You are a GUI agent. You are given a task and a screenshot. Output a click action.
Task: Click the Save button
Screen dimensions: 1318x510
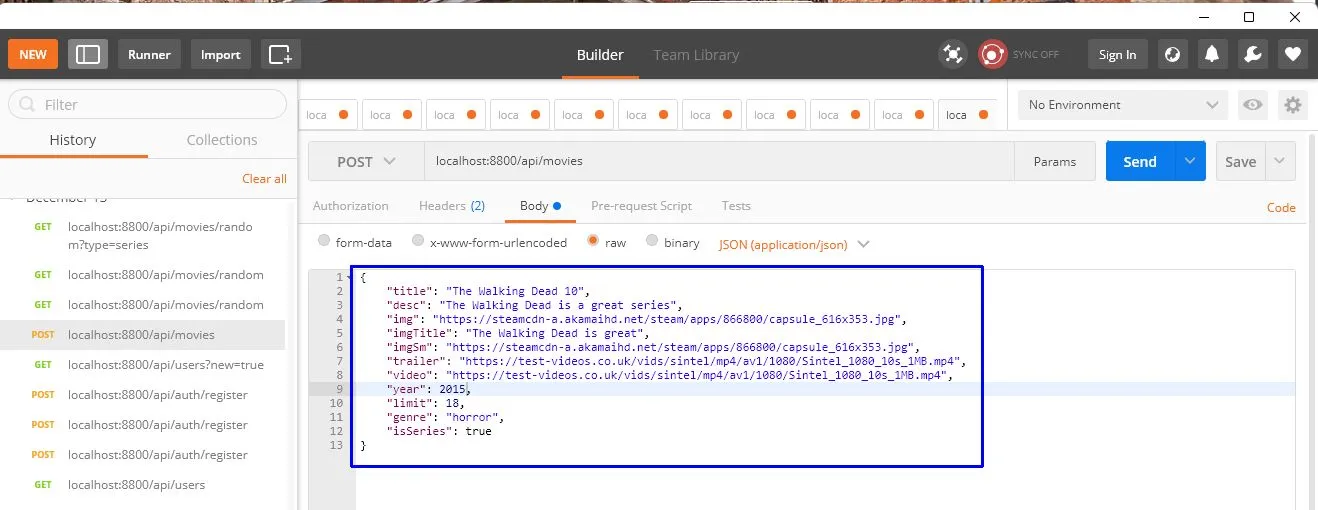coord(1241,161)
